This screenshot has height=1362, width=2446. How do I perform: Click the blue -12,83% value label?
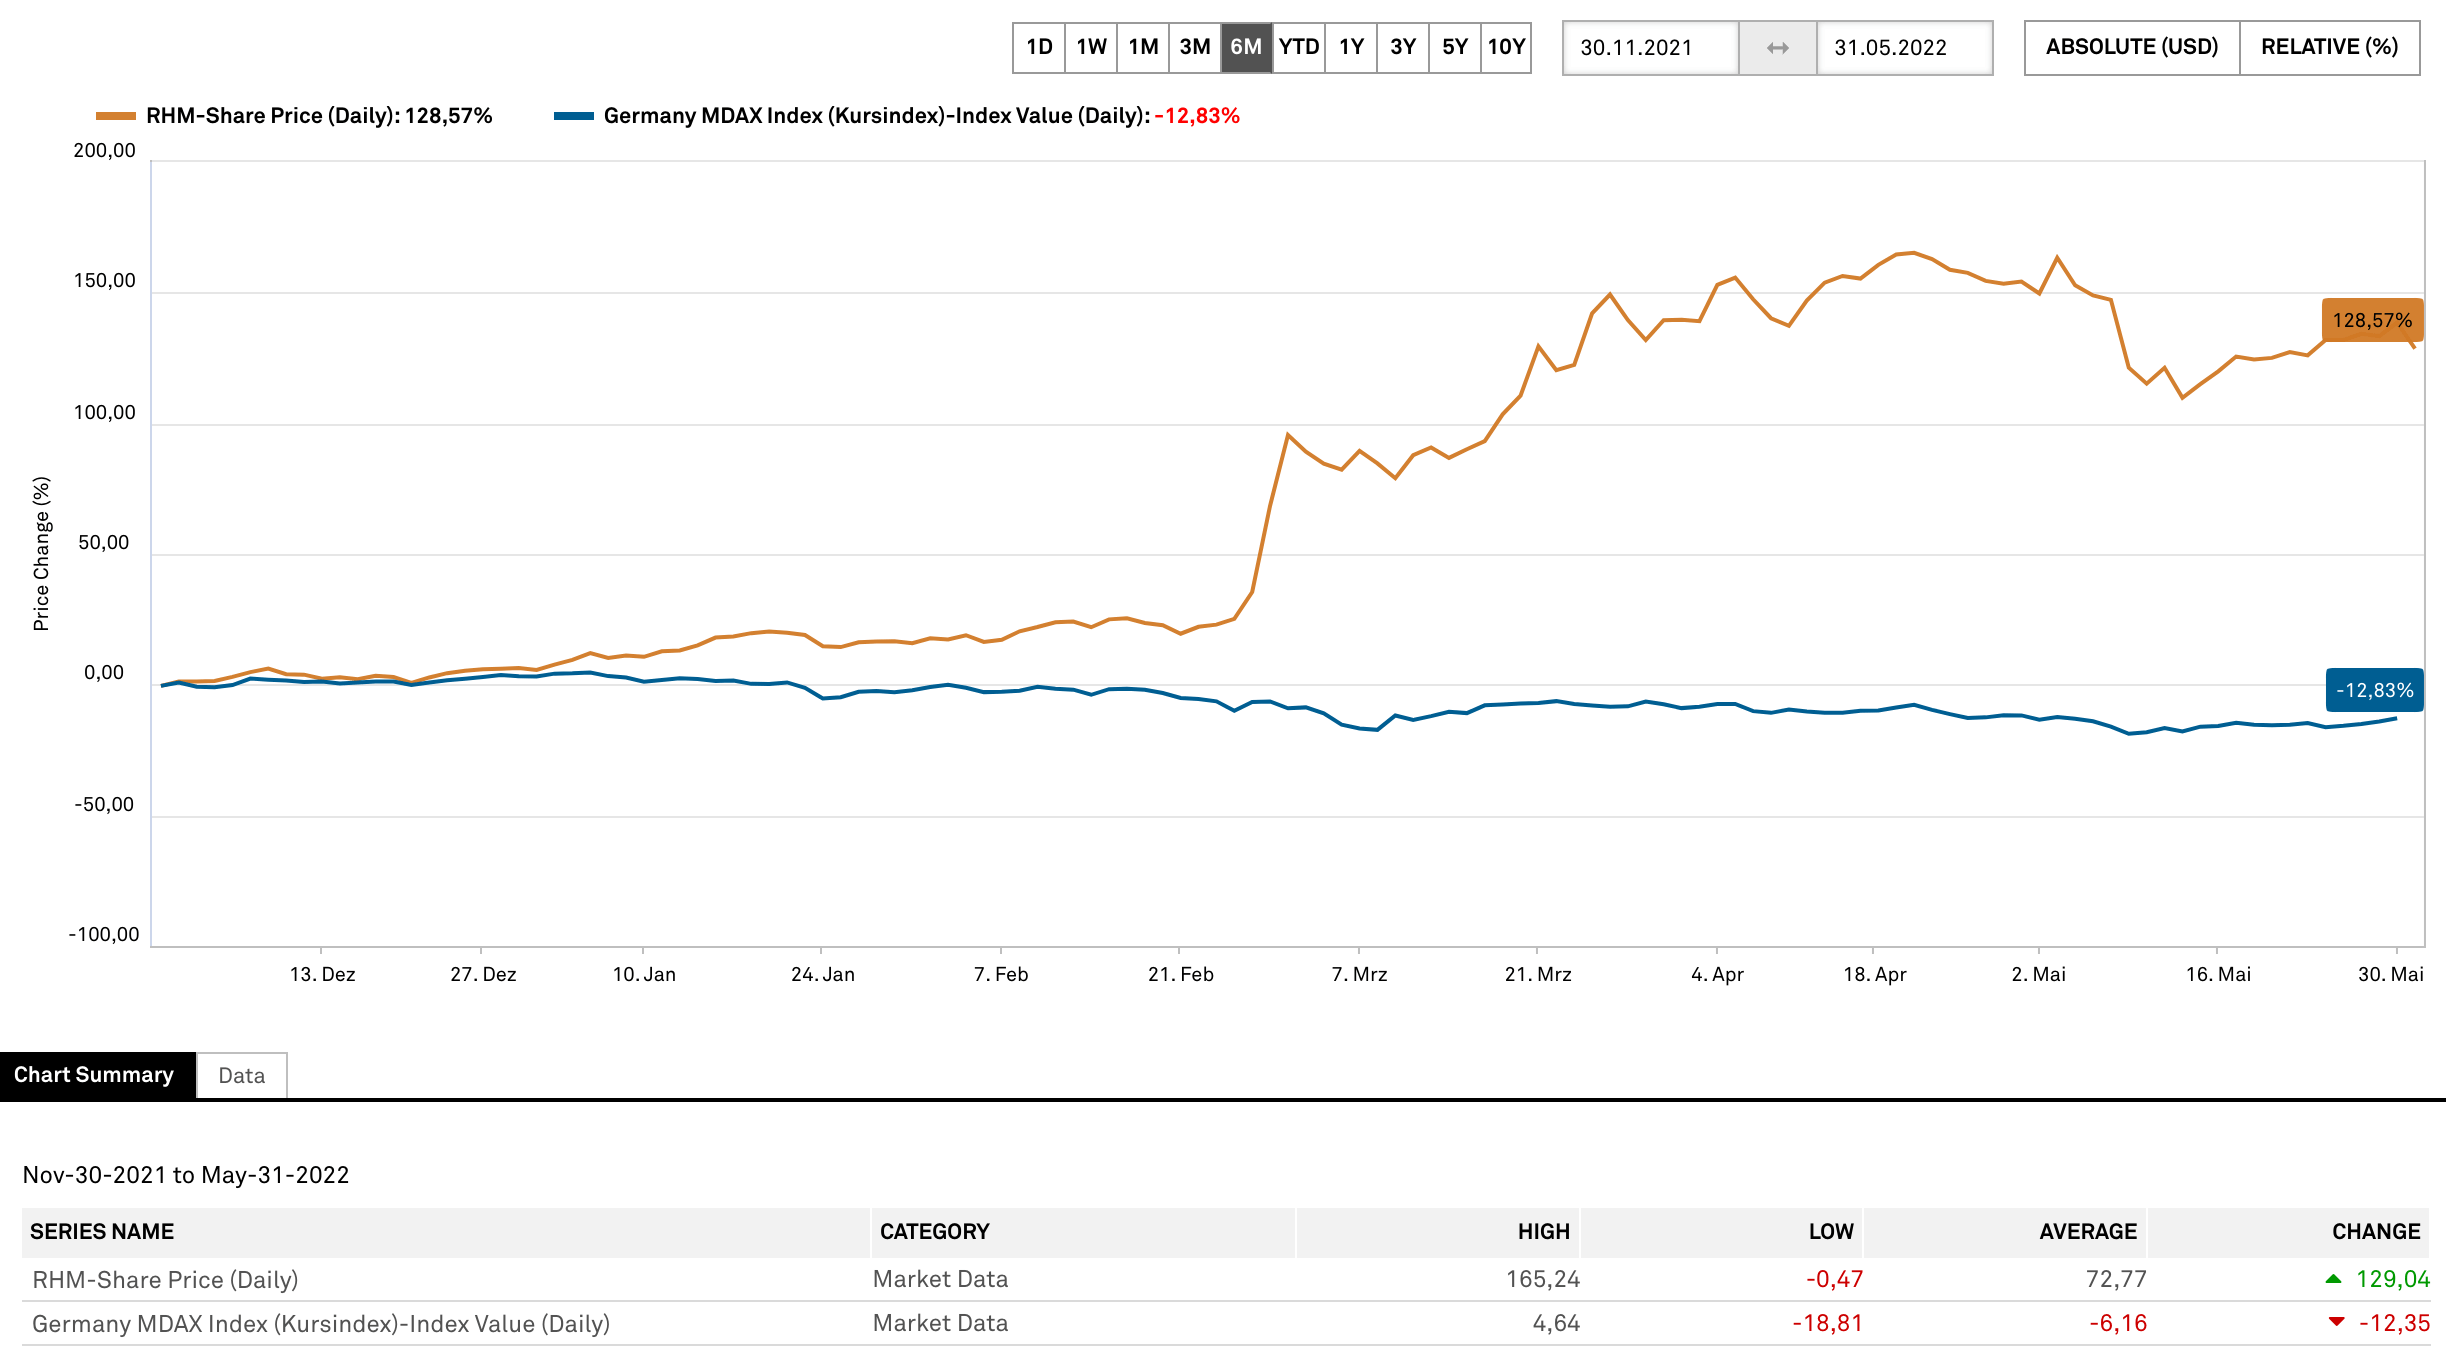[x=2374, y=690]
